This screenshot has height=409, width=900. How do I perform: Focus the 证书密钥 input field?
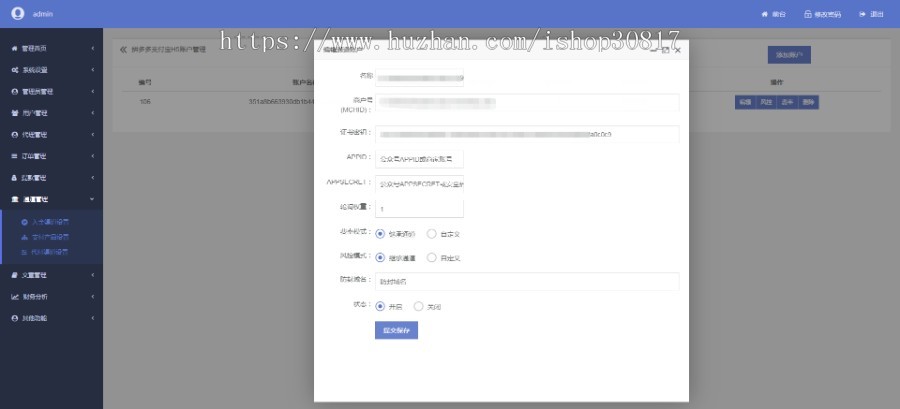(527, 134)
